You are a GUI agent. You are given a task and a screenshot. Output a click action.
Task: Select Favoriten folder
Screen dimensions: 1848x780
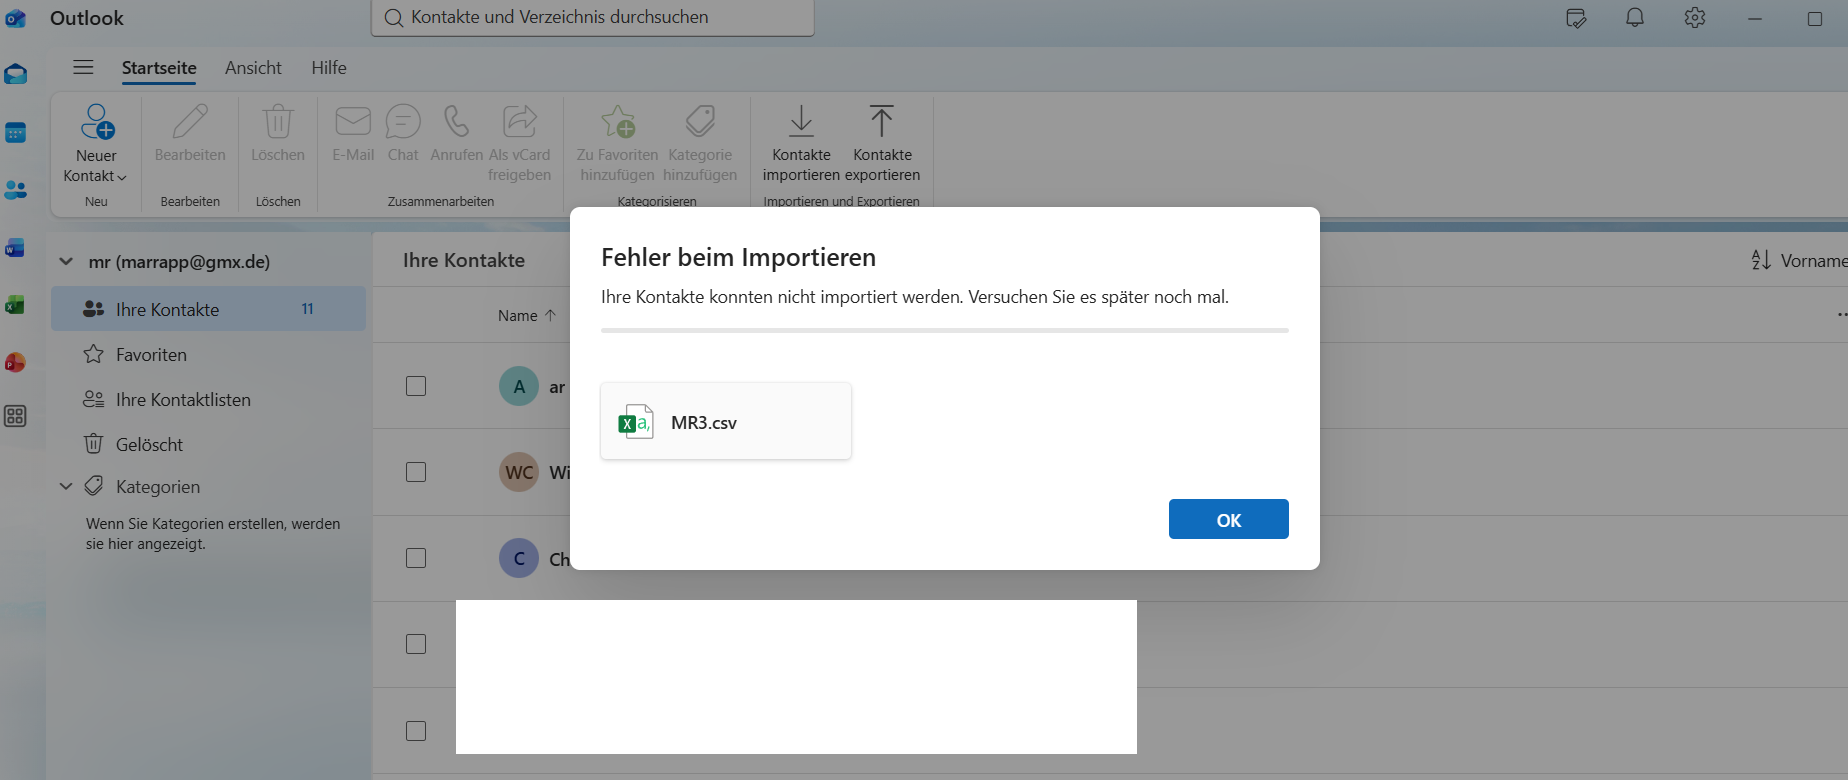coord(208,354)
